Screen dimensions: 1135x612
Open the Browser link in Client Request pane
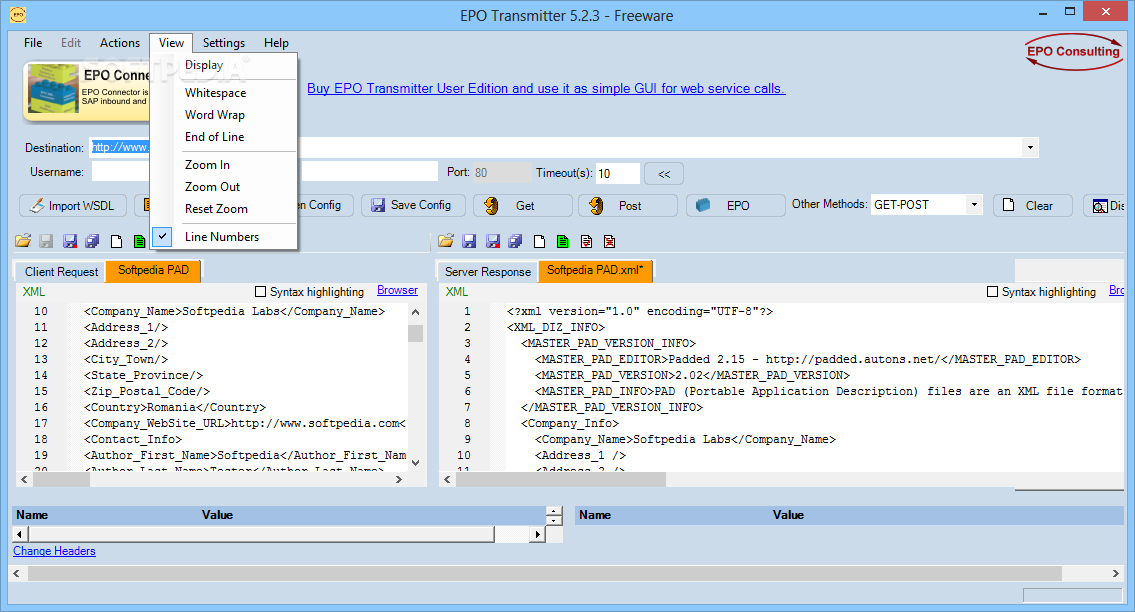pyautogui.click(x=397, y=290)
